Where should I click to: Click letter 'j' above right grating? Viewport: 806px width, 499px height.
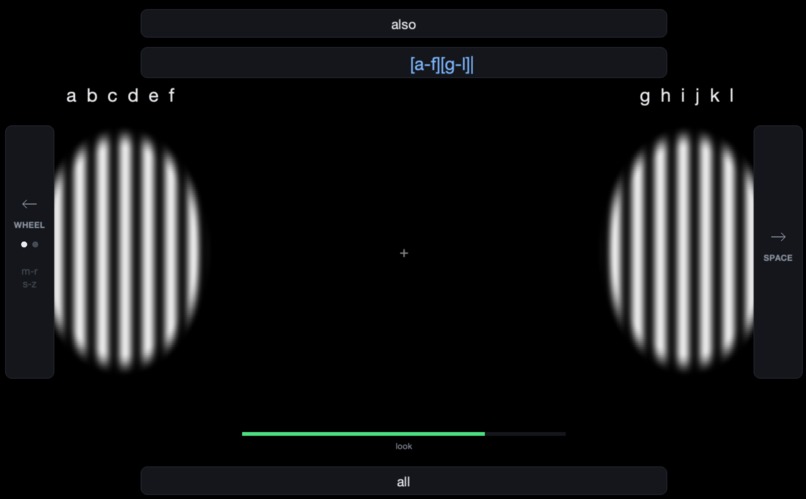coord(698,97)
